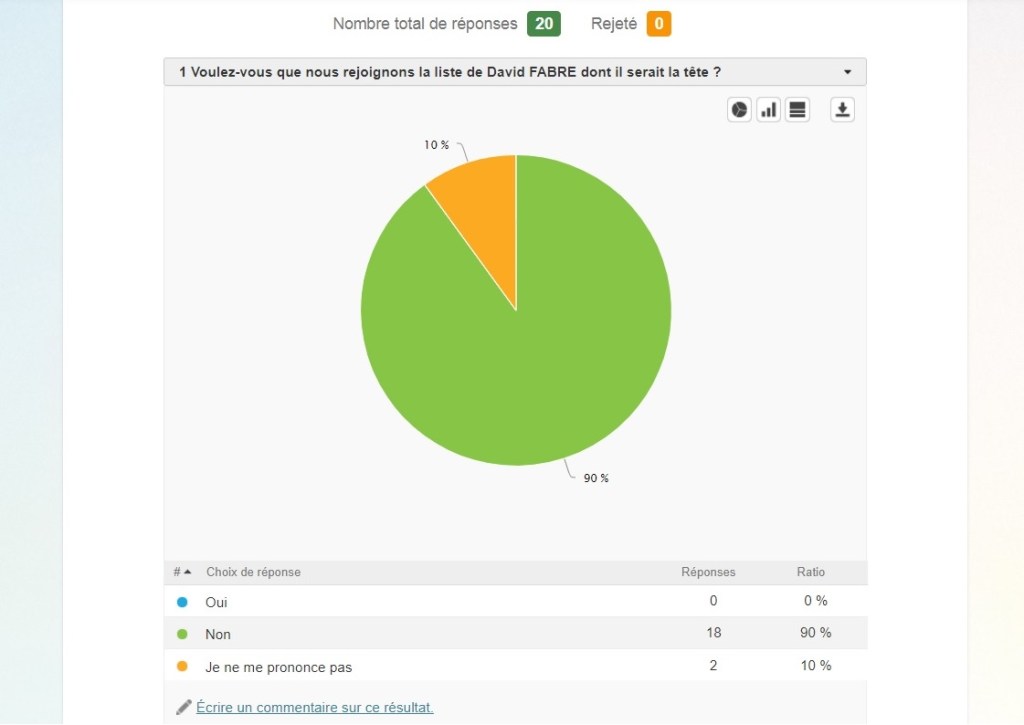The width and height of the screenshot is (1024, 725).
Task: Click 'Écrire un commentaire sur ce résultat' link
Action: tap(314, 707)
